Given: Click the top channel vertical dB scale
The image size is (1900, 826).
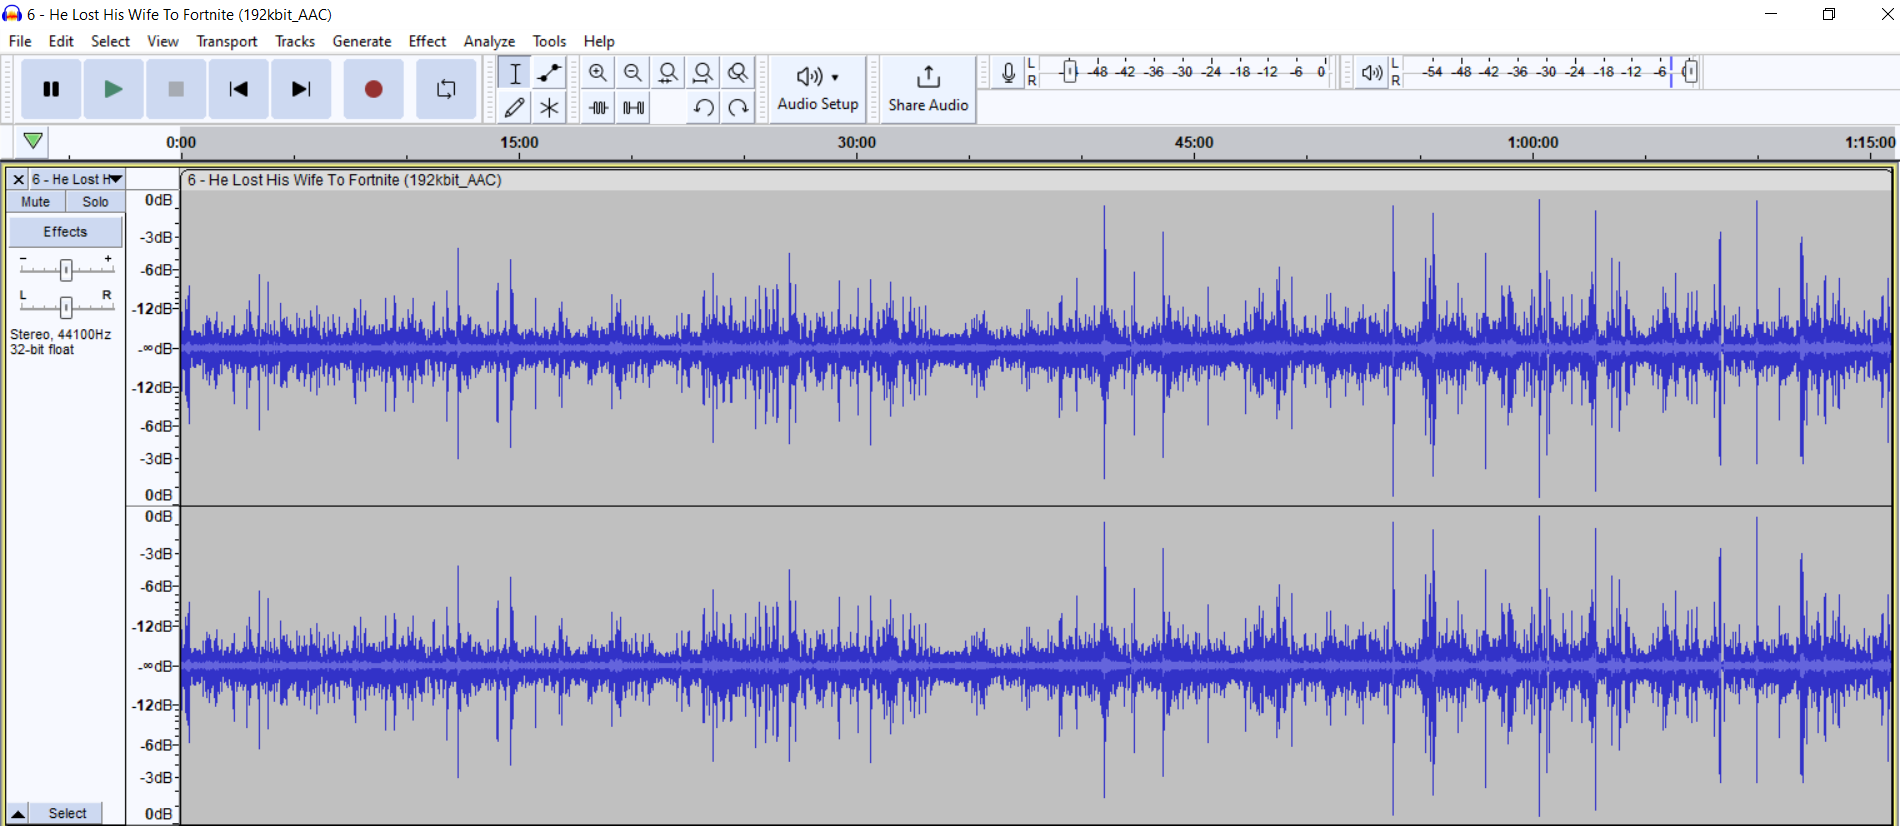Looking at the screenshot, I should point(153,347).
